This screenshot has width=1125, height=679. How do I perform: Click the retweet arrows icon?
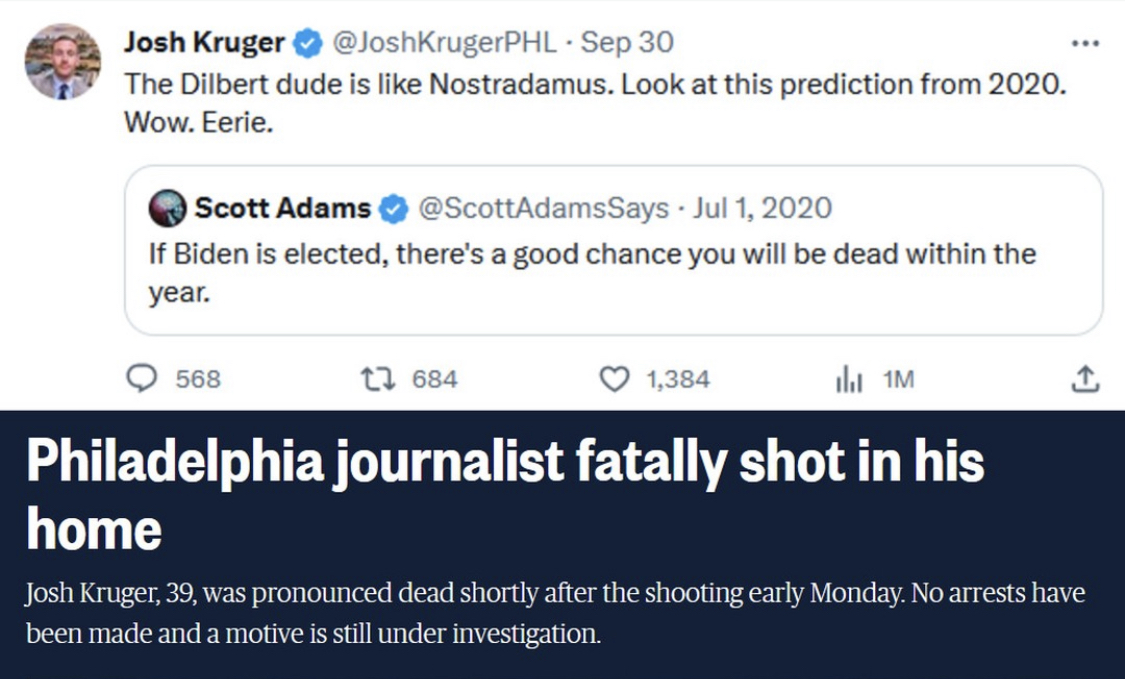(x=377, y=378)
